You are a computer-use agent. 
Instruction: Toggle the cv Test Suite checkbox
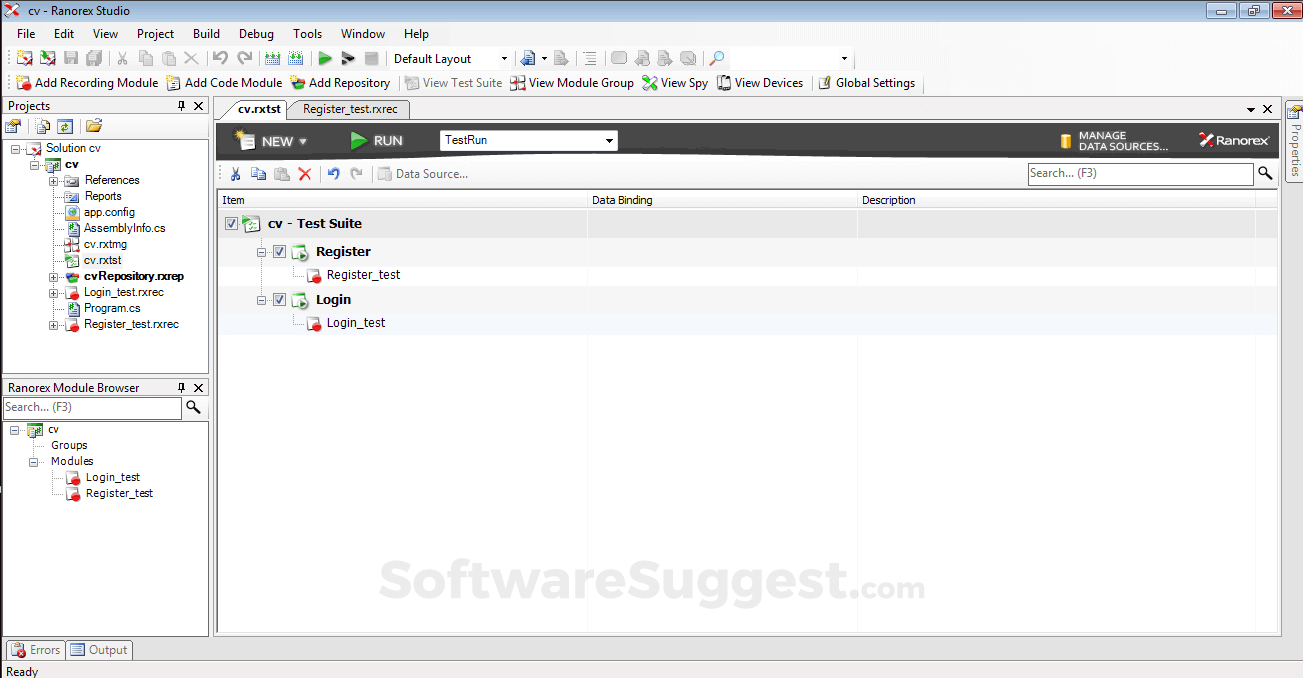[231, 223]
